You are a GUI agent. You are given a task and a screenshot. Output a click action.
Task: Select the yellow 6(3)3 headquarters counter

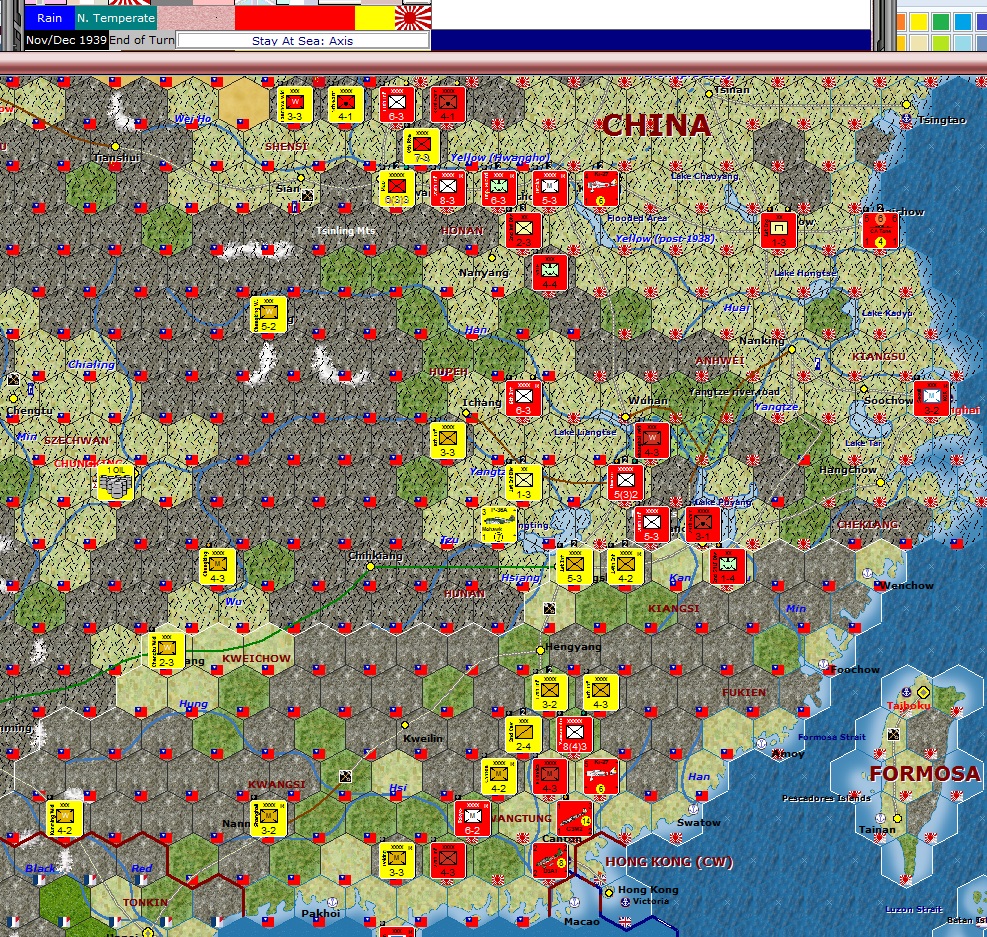coord(396,188)
